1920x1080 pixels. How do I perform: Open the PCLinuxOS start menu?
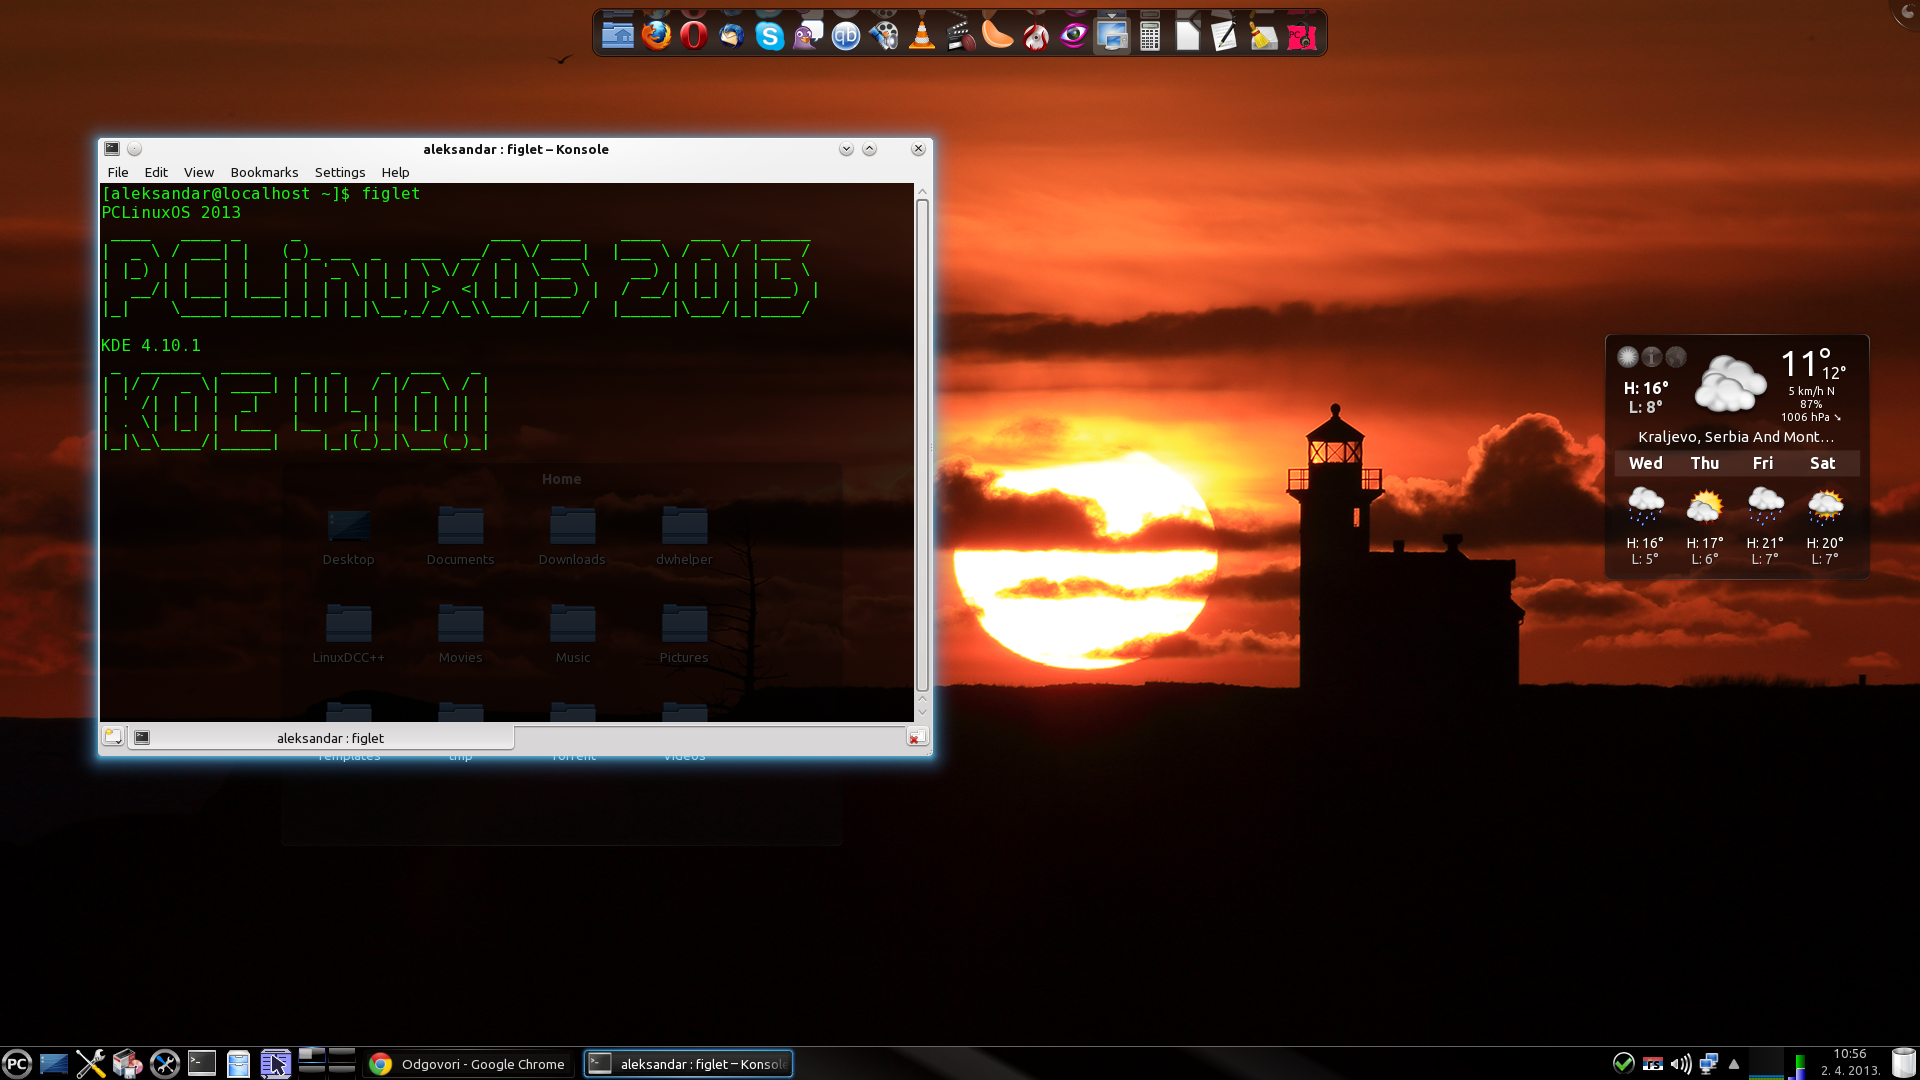(17, 1064)
